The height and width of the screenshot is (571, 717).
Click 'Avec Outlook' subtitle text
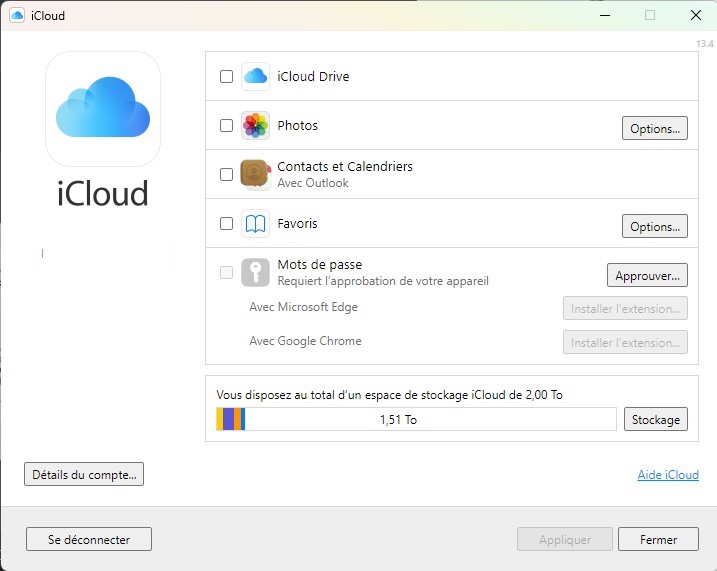313,183
